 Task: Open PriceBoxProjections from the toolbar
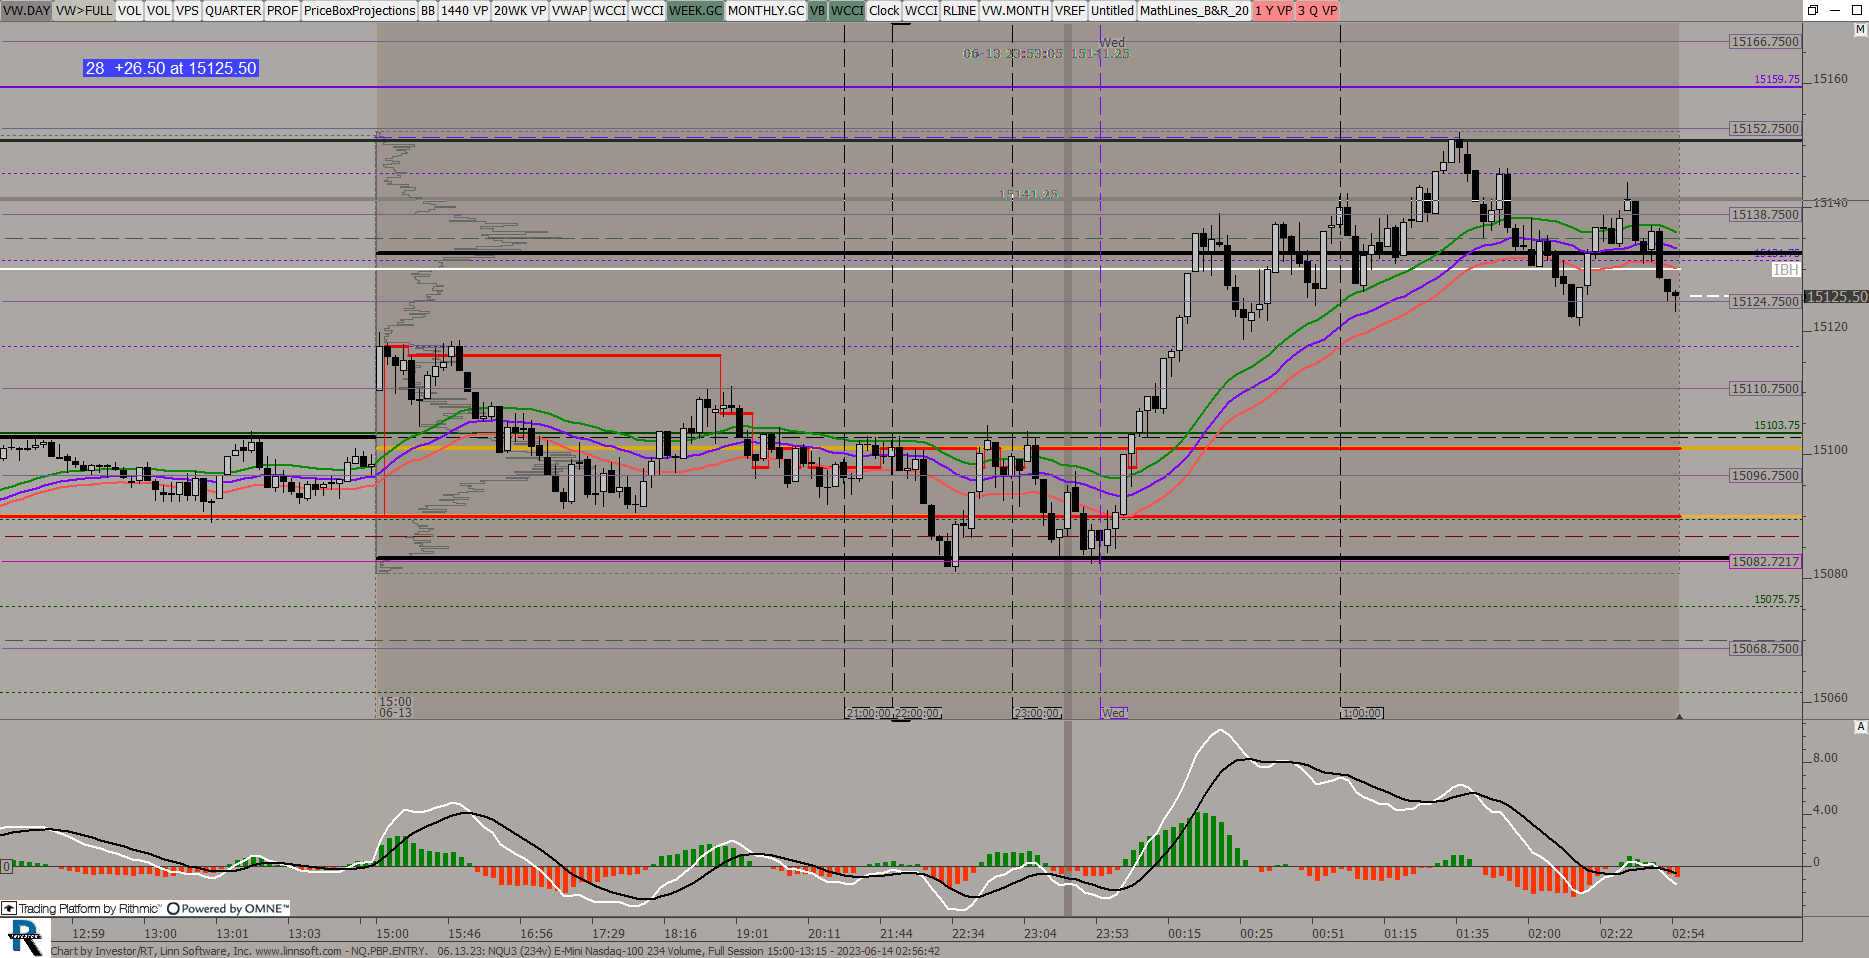click(x=359, y=10)
